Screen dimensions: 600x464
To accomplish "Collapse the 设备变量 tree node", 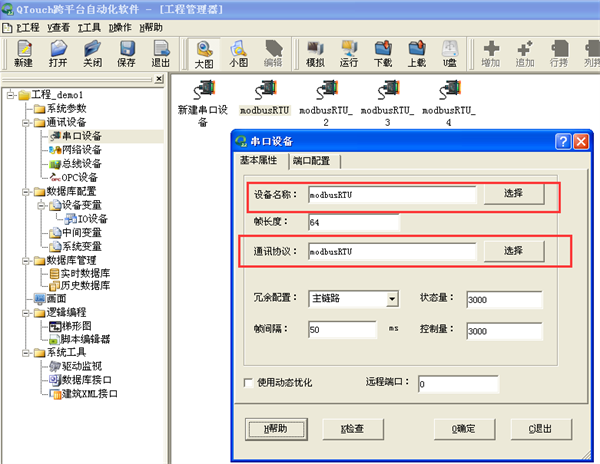I will coord(41,205).
